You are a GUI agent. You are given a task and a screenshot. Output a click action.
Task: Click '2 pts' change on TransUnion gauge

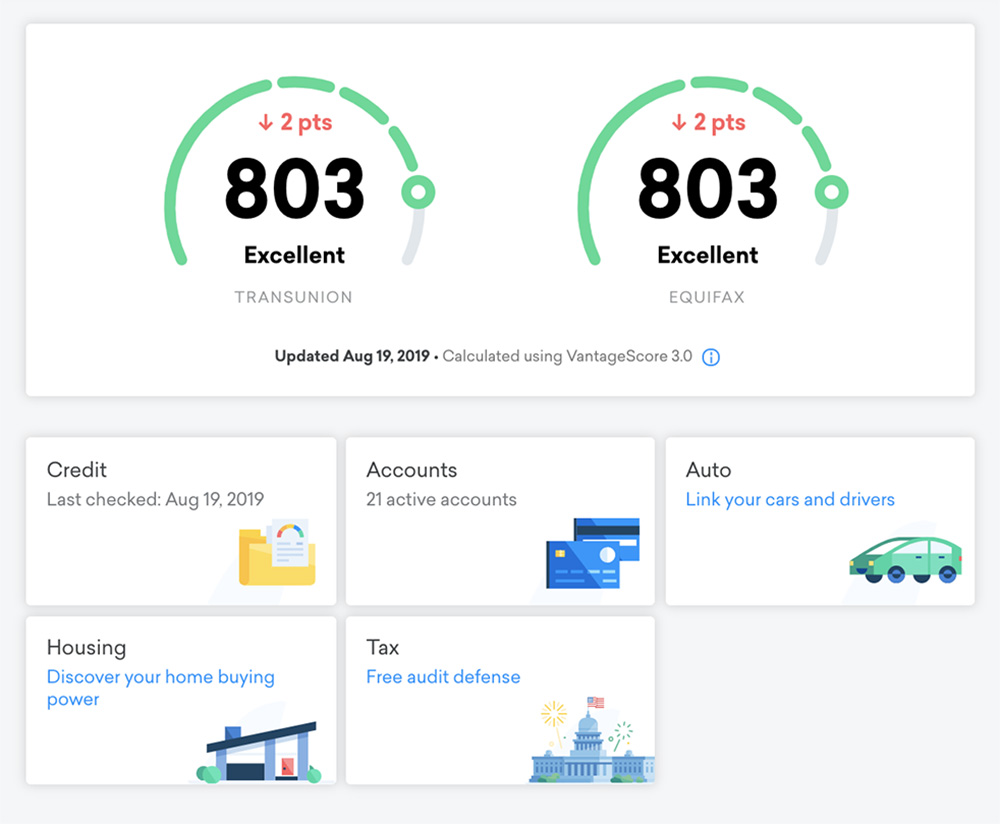click(x=306, y=122)
